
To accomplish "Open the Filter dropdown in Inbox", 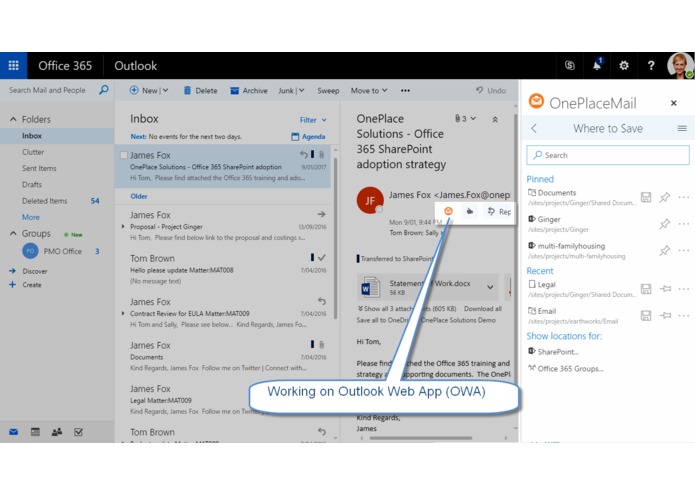I will 313,120.
